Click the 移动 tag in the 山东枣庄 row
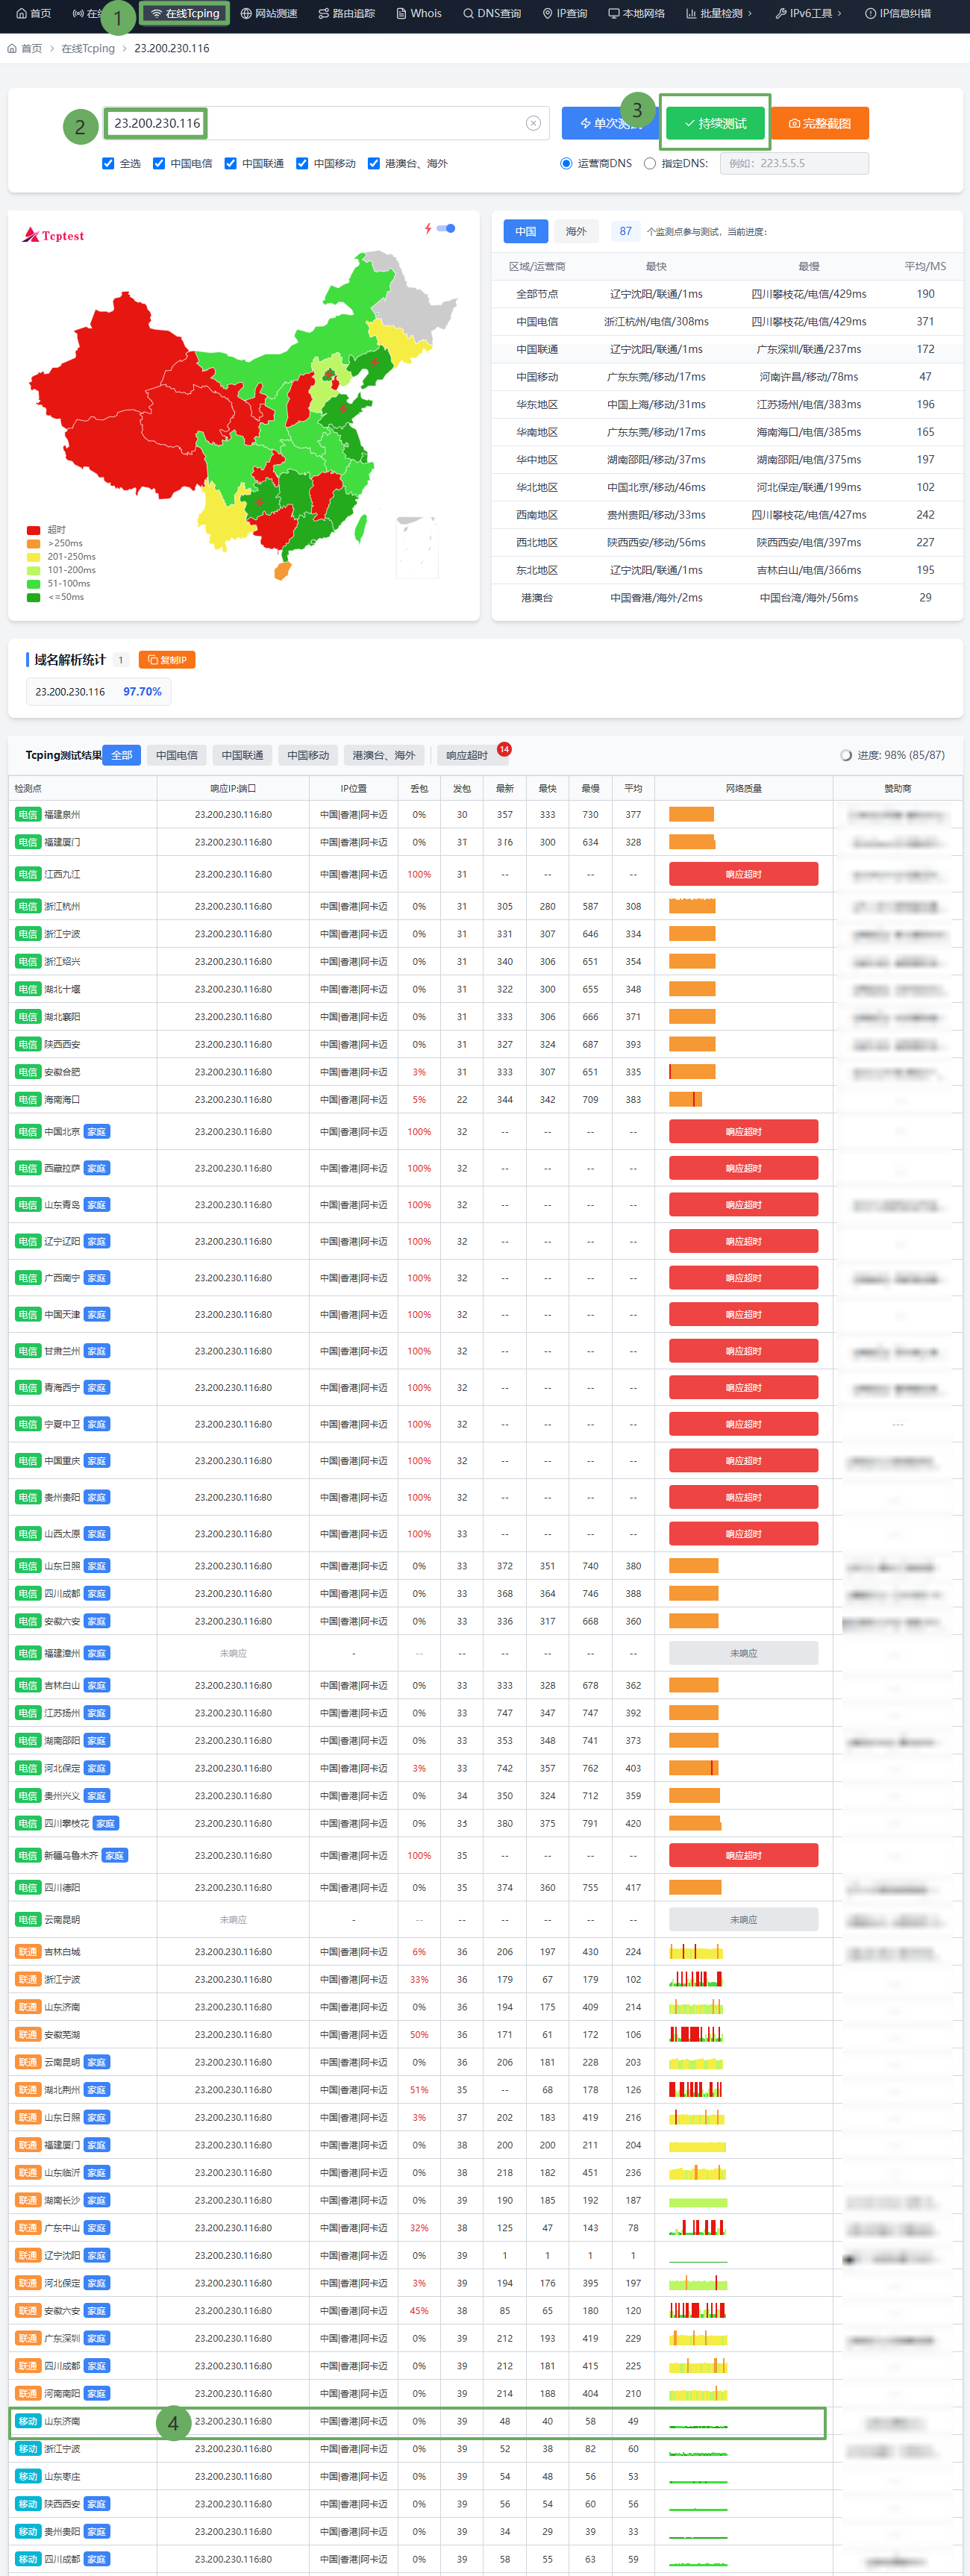The height and width of the screenshot is (2576, 970). [27, 2477]
